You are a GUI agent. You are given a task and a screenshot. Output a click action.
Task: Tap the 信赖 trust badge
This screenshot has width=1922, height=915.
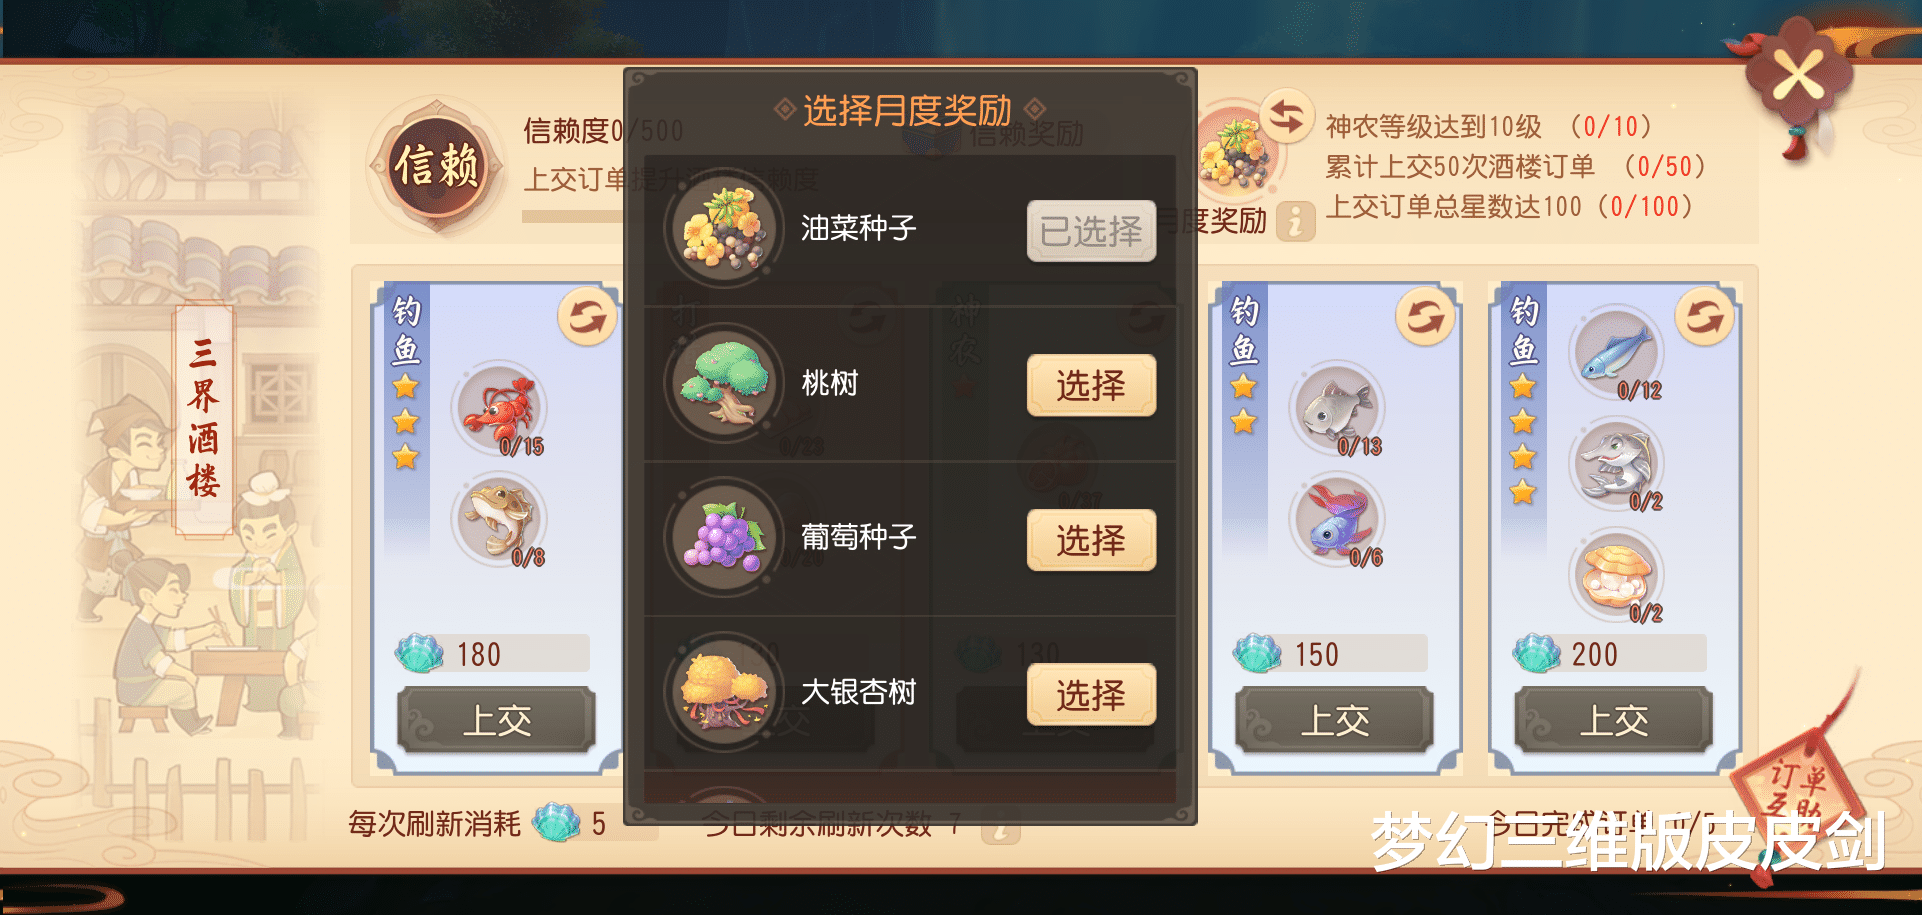point(437,165)
